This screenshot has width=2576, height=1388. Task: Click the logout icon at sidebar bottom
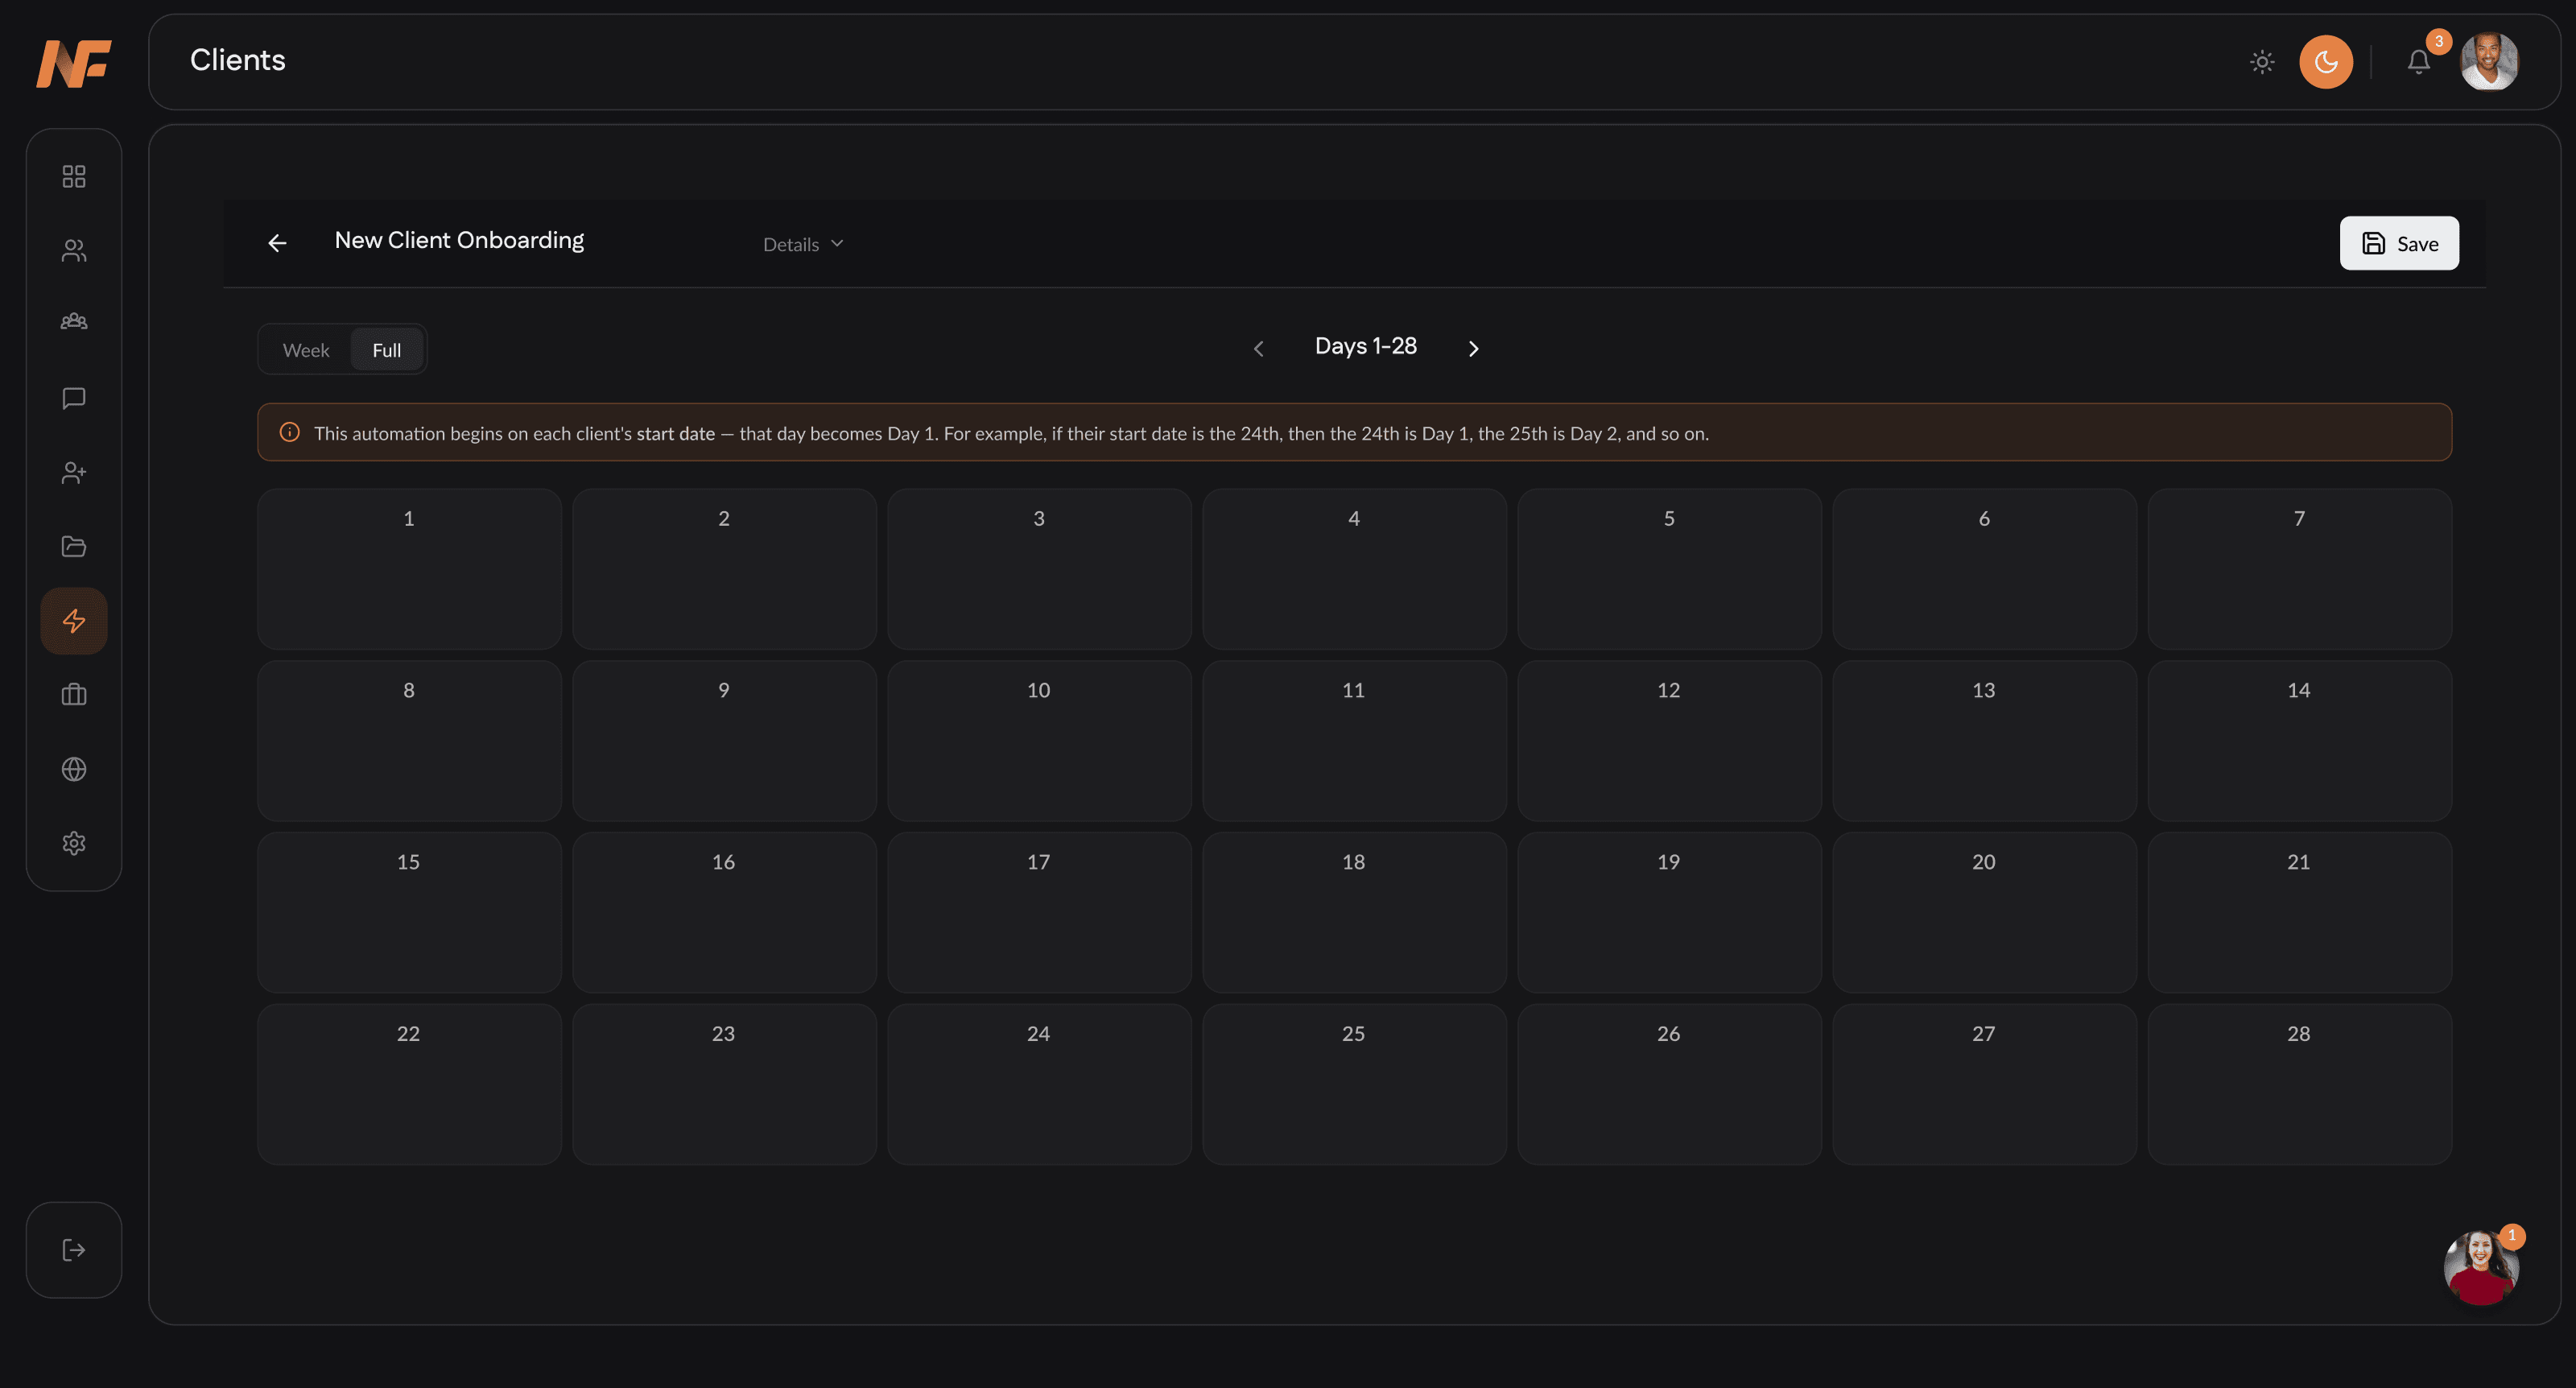74,1250
